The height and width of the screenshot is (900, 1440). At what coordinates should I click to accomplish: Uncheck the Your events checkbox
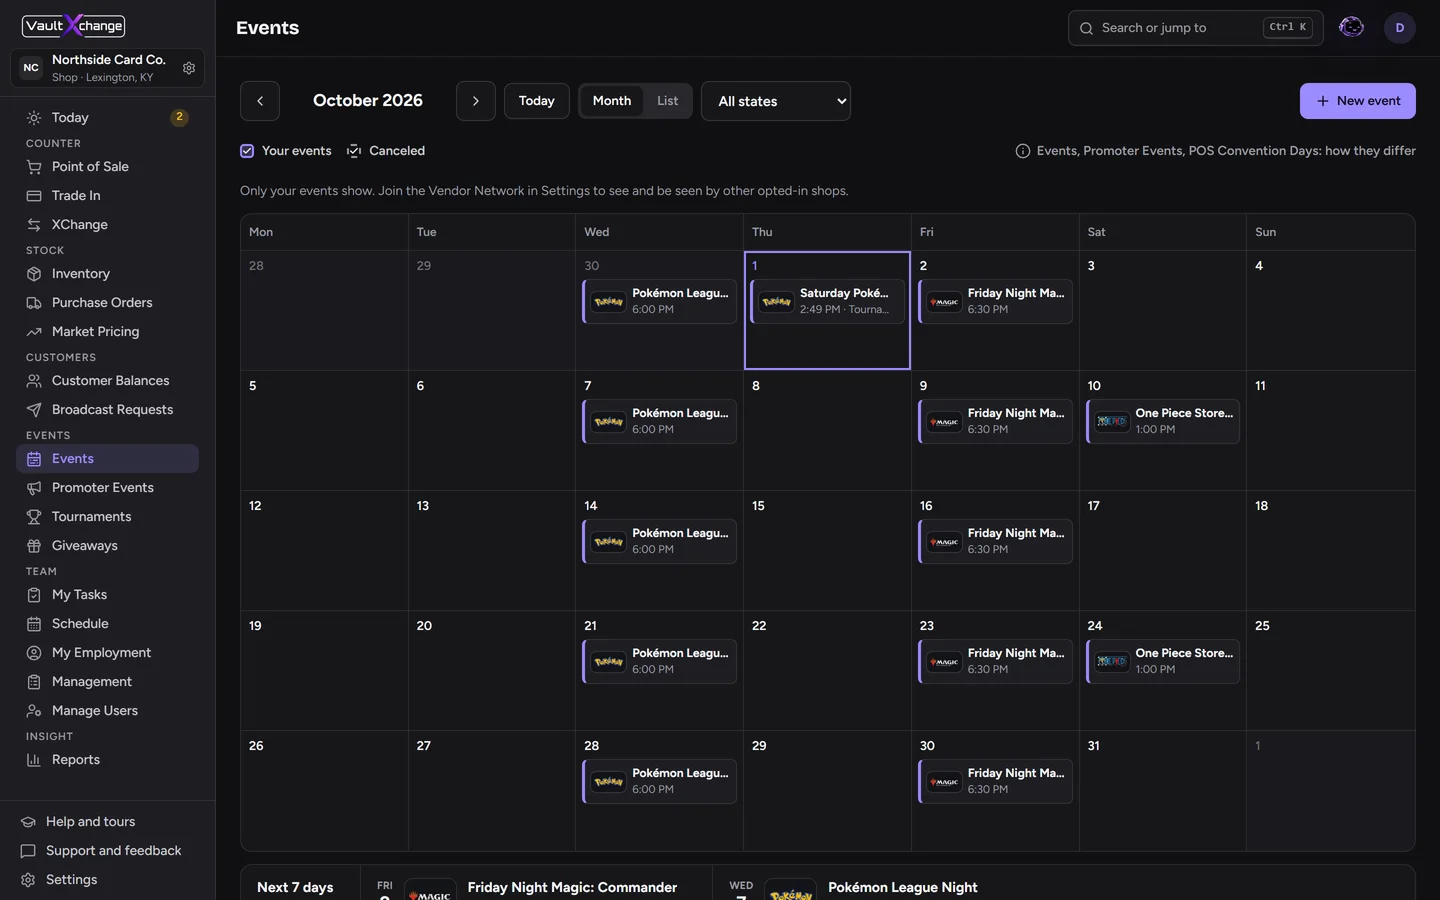tap(247, 151)
